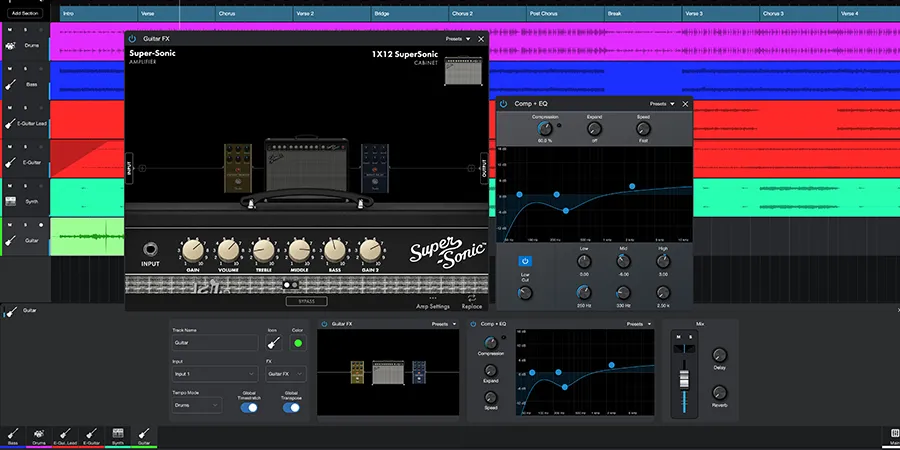Click the track Icon guitar button in inspector
Viewport: 900px width, 450px height.
(x=274, y=343)
